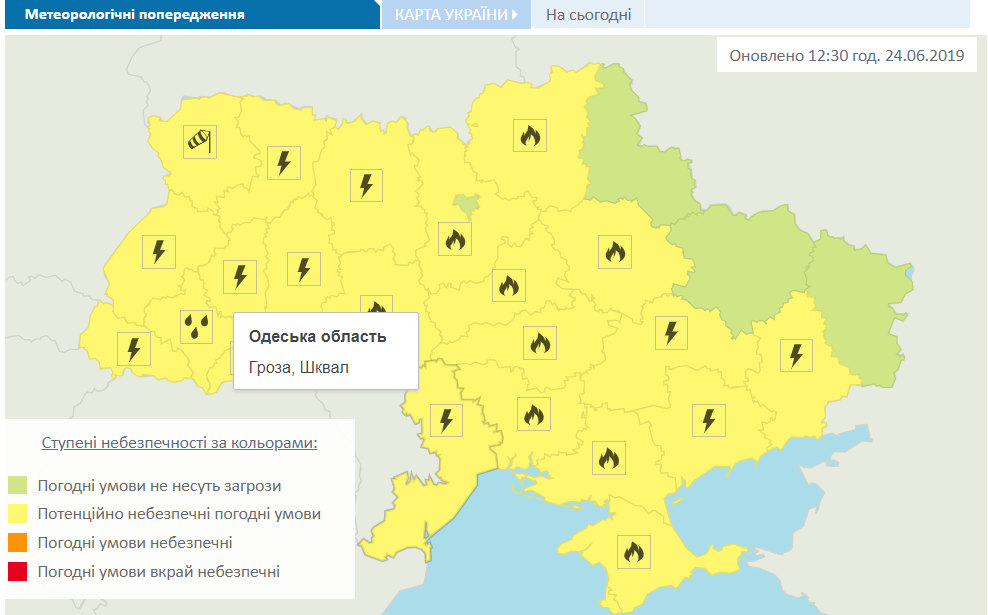Click the lightning icon in Dnipropetrovsk region
This screenshot has height=615, width=988.
[671, 333]
